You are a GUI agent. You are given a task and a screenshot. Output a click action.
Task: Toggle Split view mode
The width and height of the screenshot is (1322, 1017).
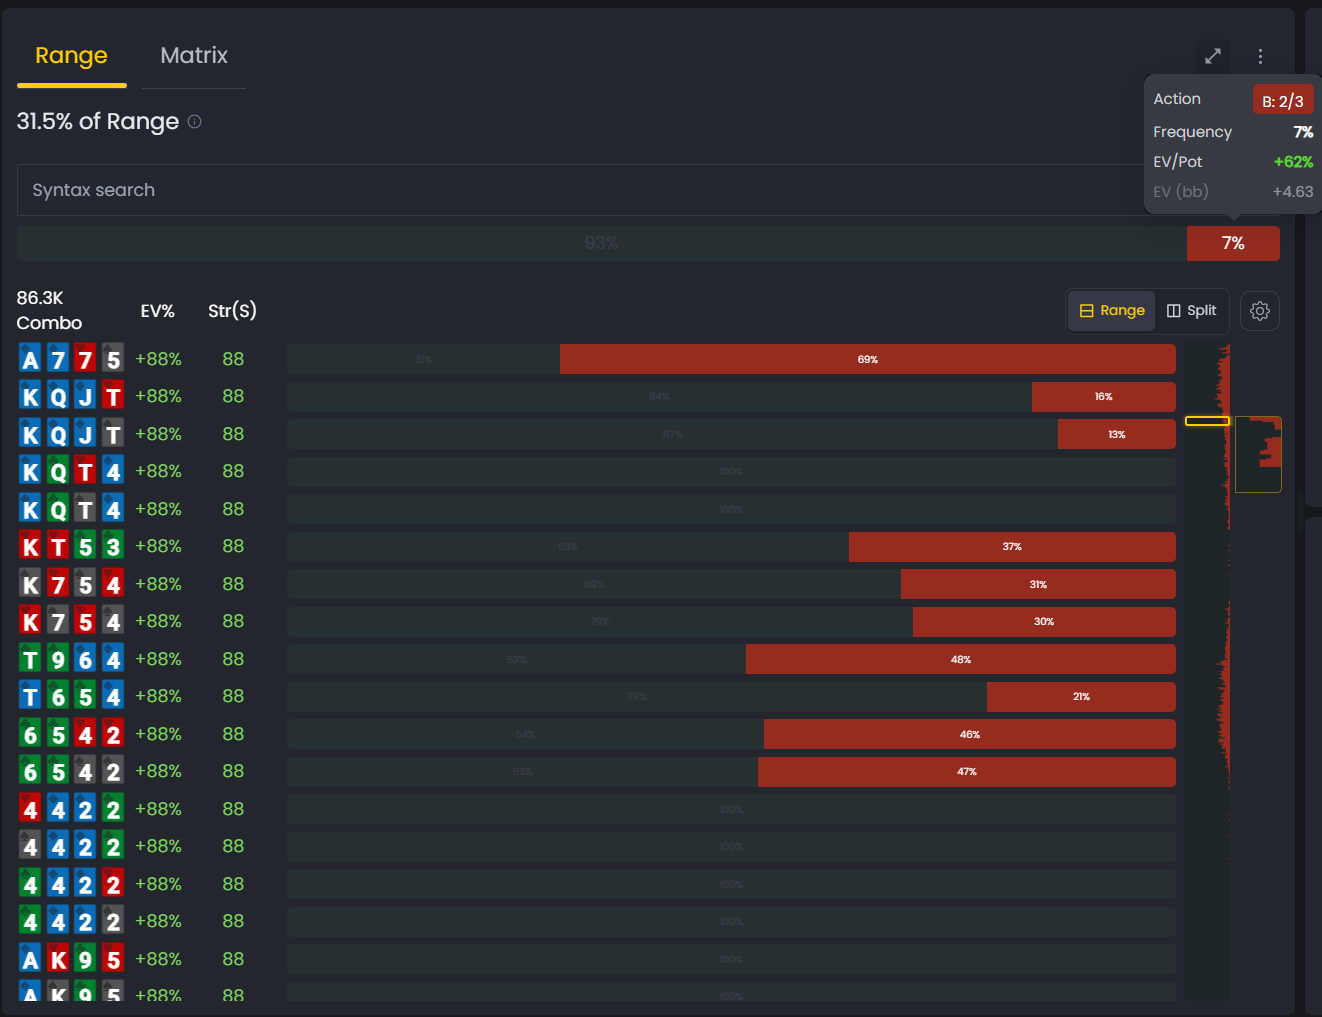[x=1191, y=311]
